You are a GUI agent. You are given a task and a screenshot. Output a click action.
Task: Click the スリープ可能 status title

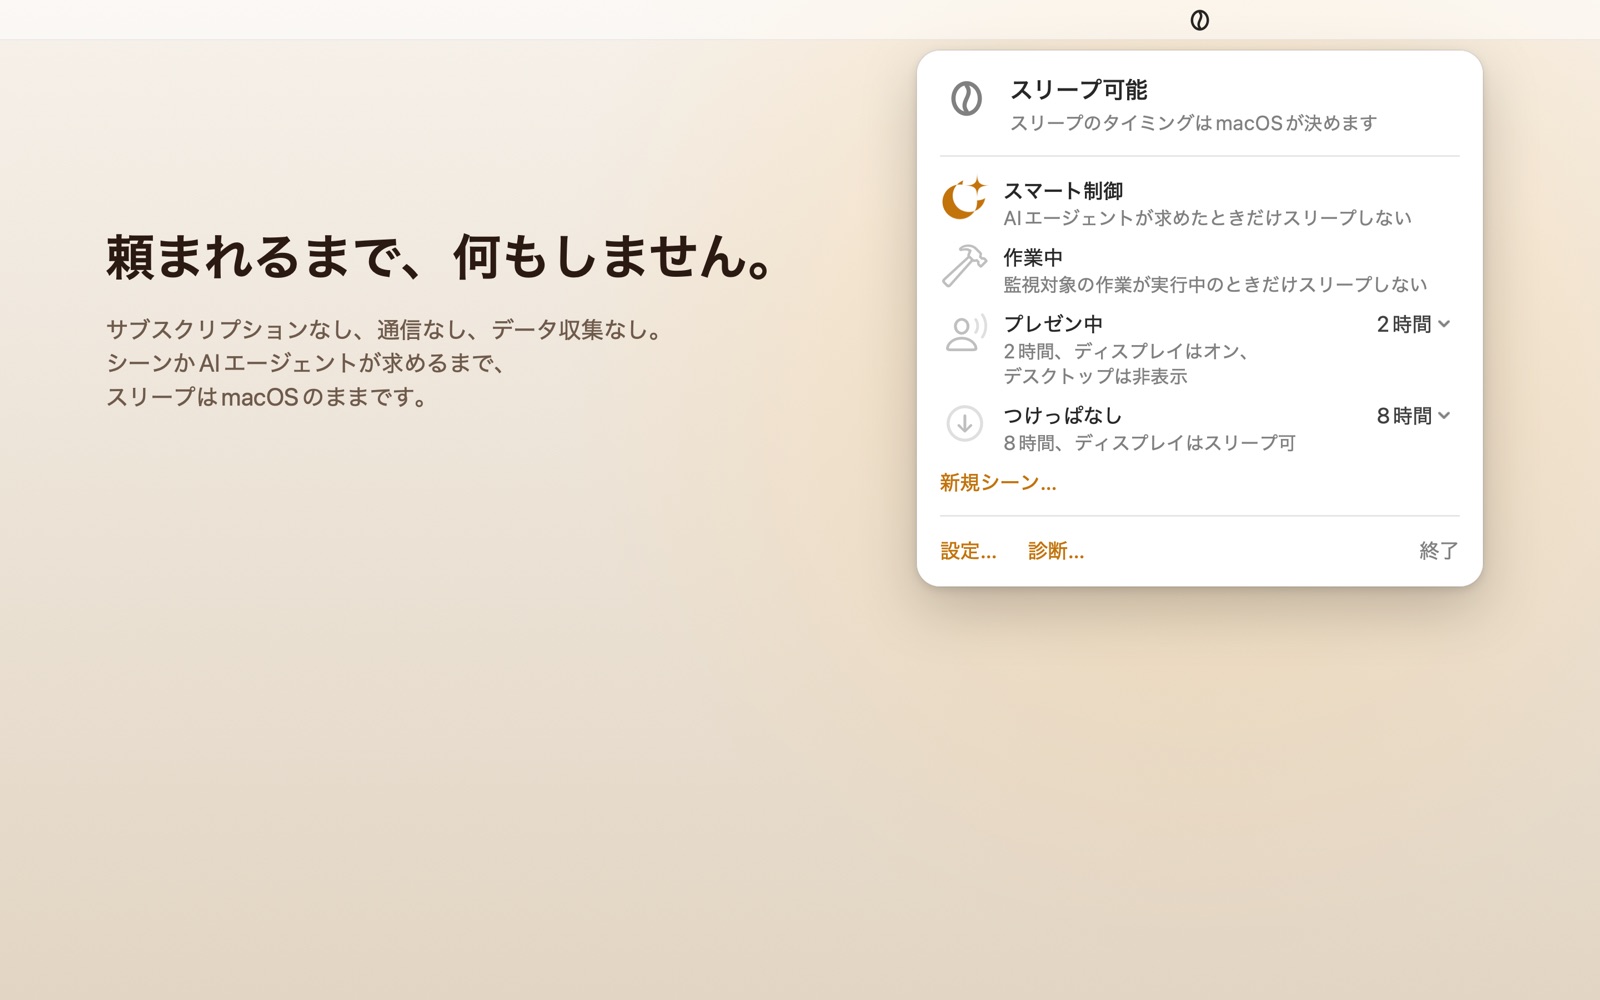tap(1079, 90)
